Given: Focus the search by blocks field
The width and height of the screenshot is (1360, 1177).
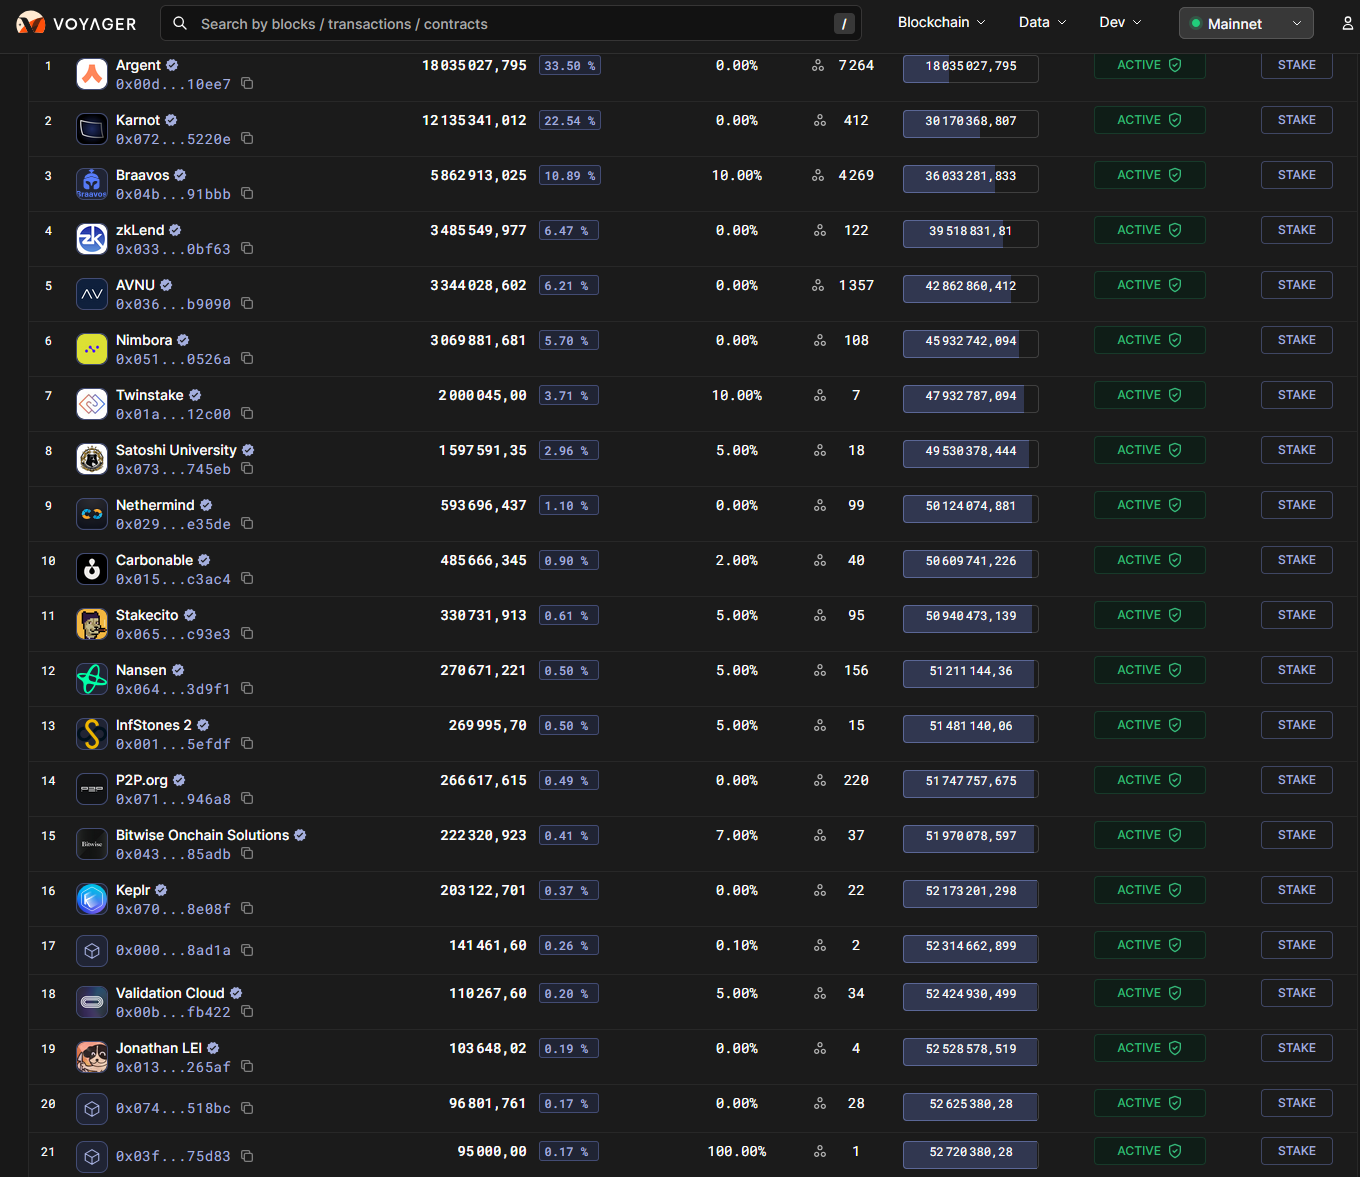Looking at the screenshot, I should pos(511,23).
